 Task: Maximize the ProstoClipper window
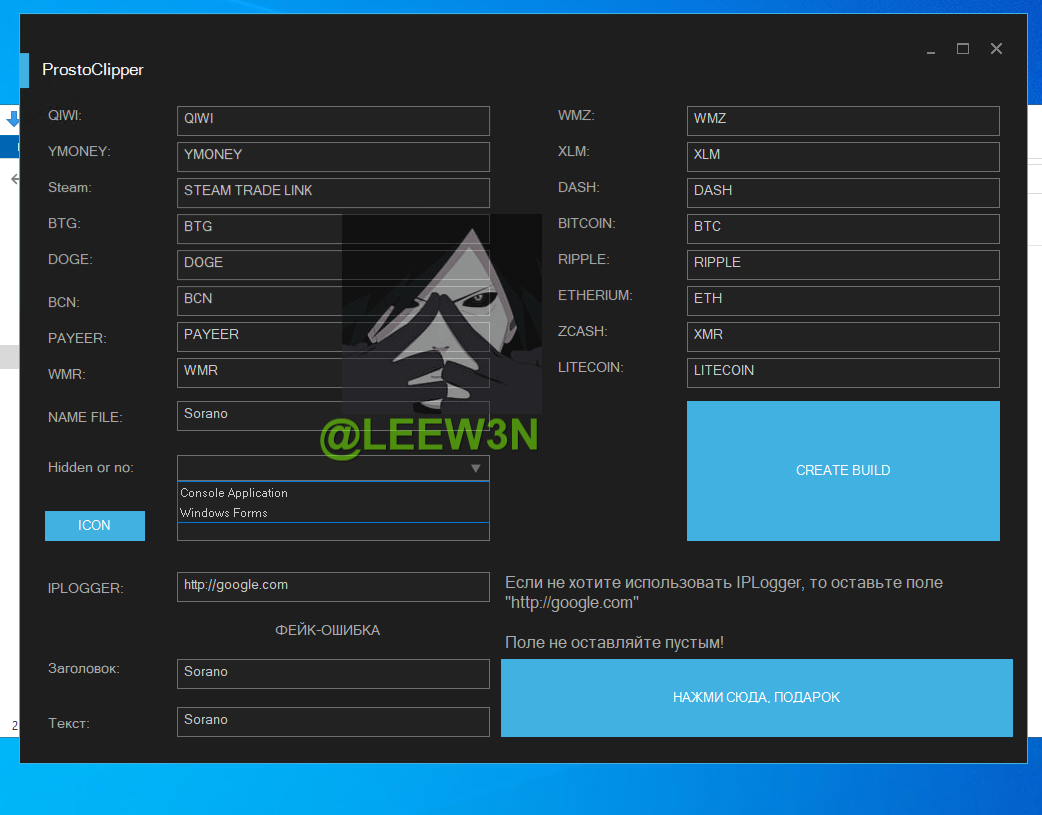(x=963, y=49)
